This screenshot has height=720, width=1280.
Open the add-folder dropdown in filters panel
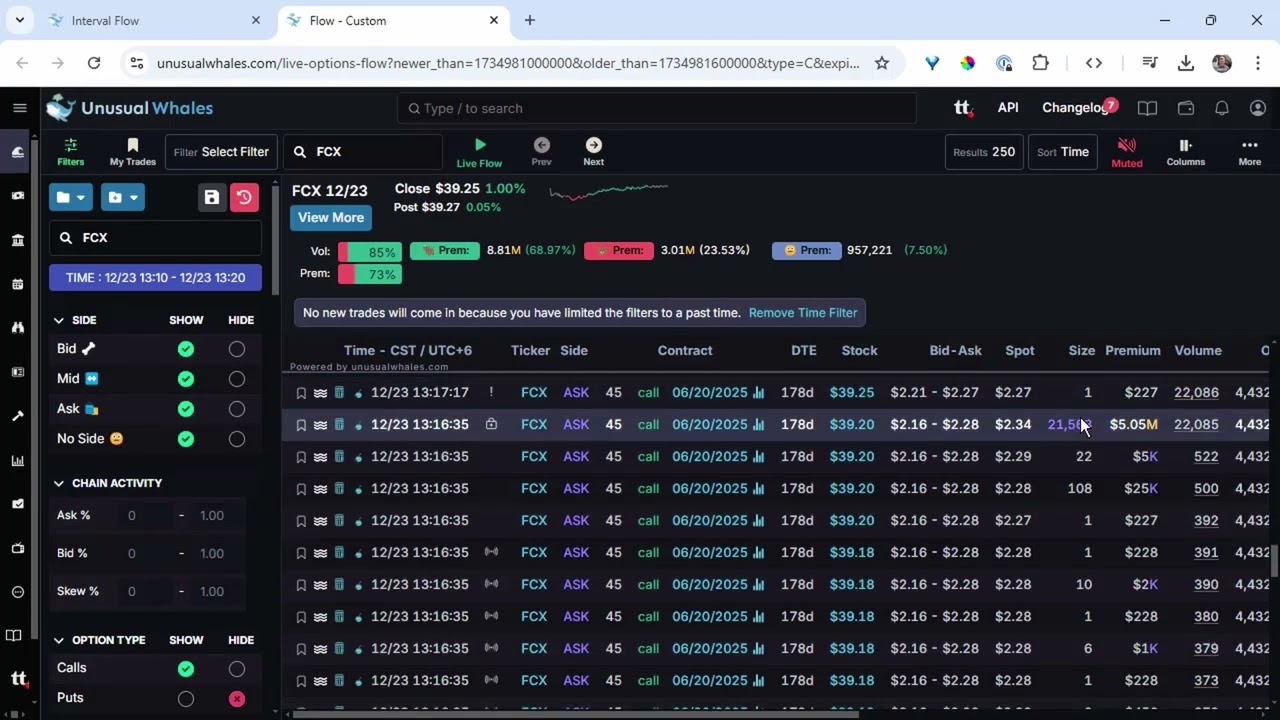click(123, 197)
